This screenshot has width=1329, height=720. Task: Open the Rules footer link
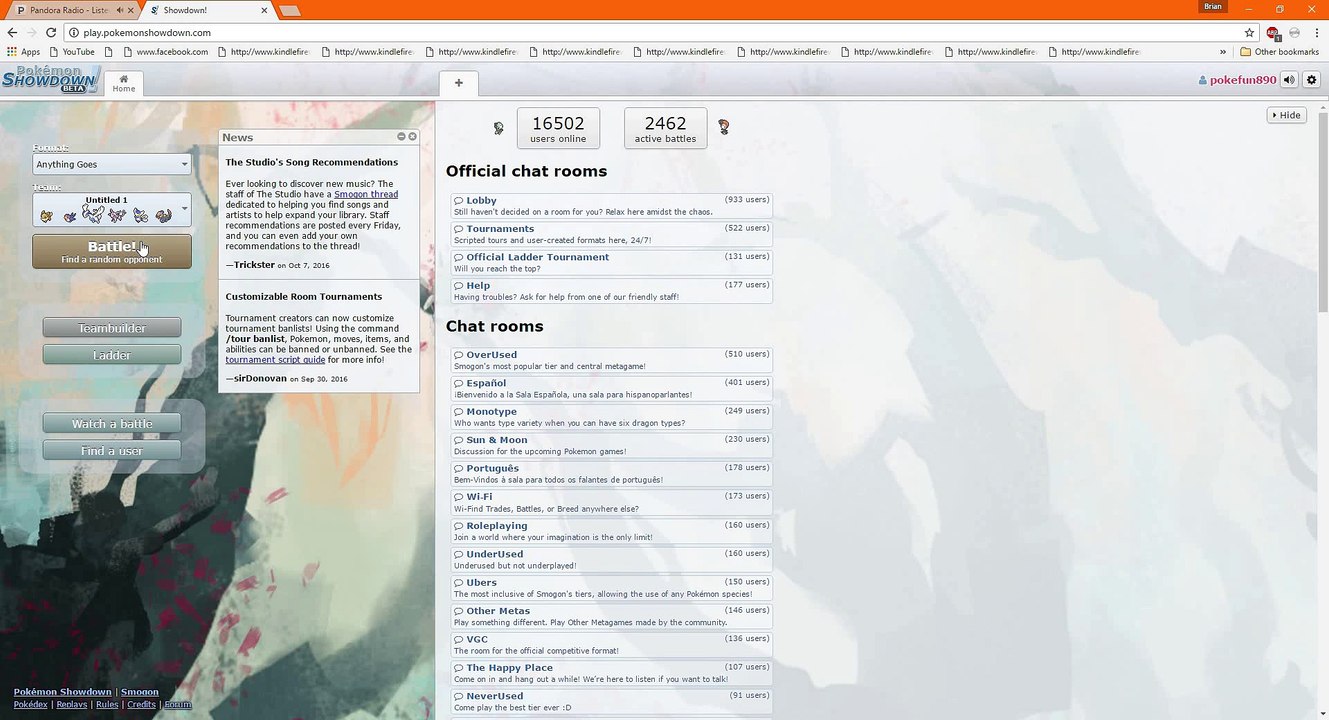pyautogui.click(x=107, y=704)
